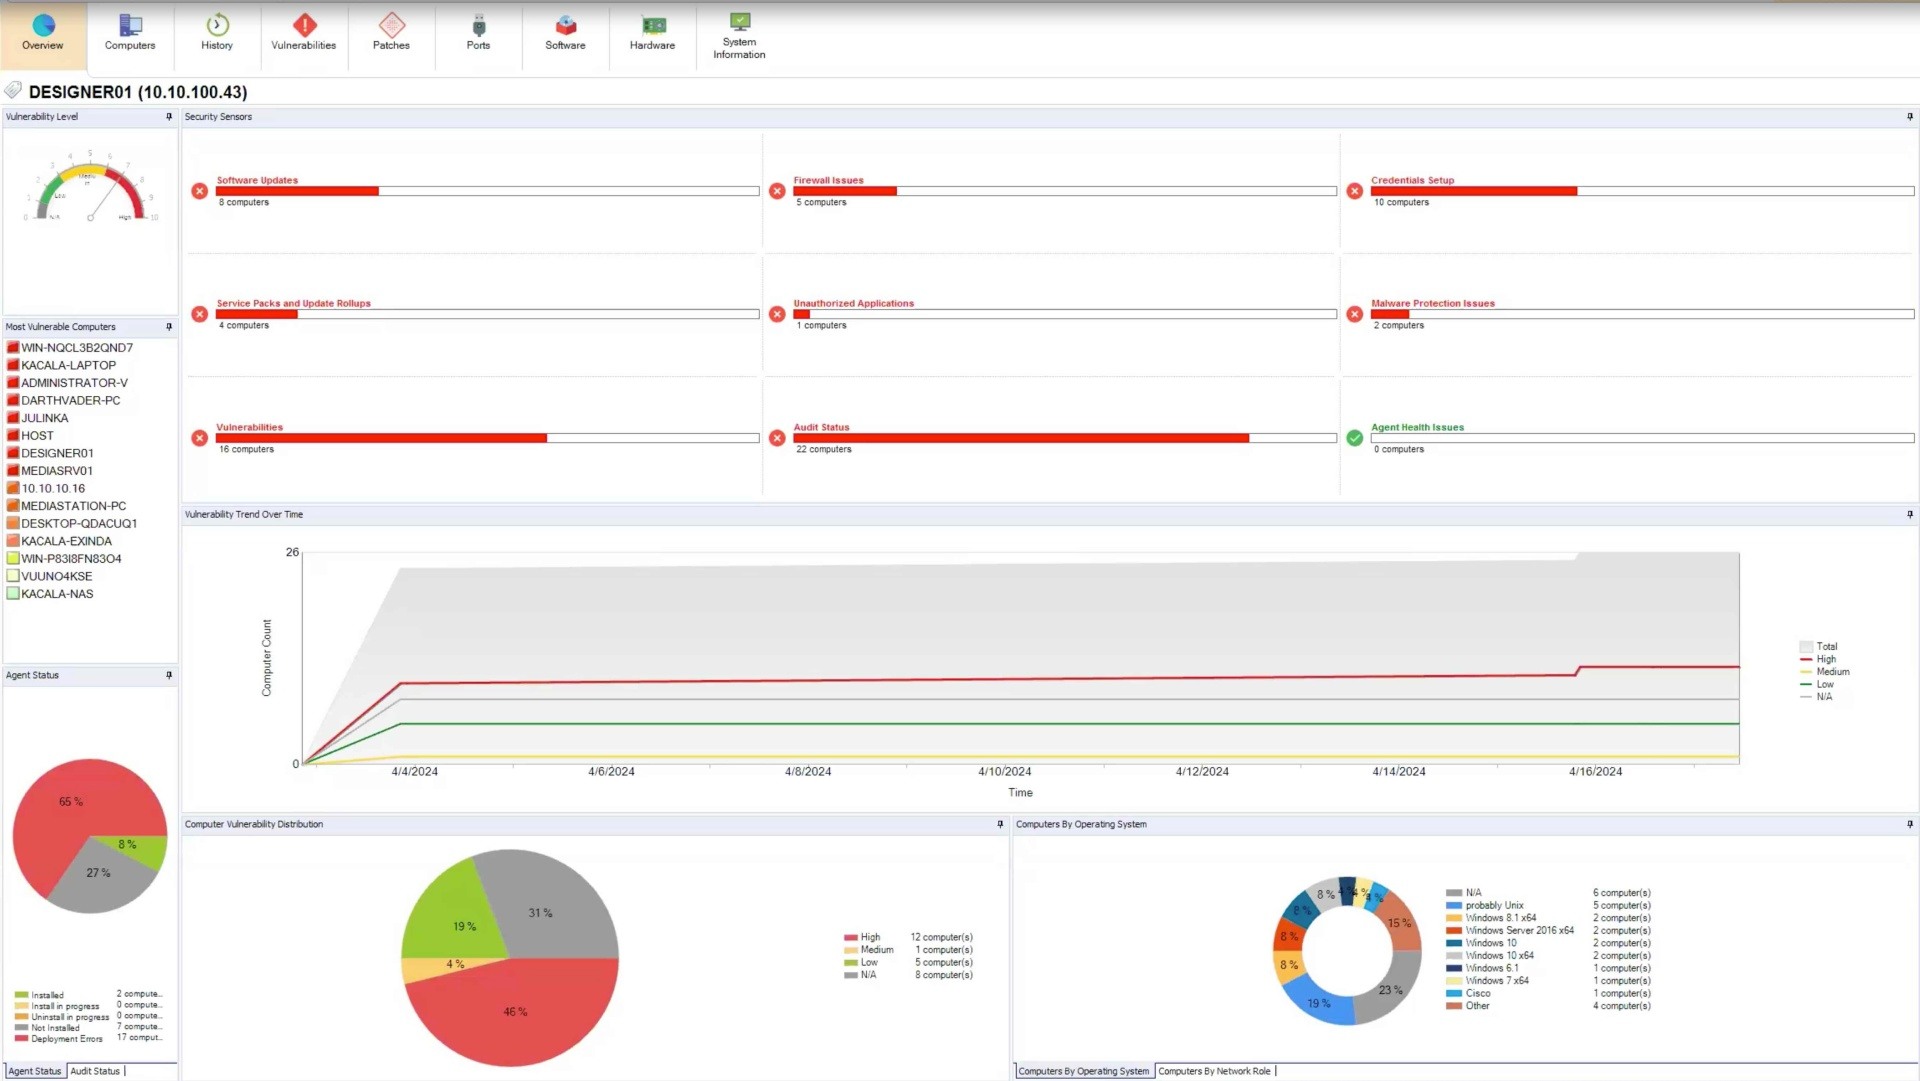Image resolution: width=1920 pixels, height=1081 pixels.
Task: Select DESIGNER01 in Most Vulnerable Computers
Action: pos(56,452)
